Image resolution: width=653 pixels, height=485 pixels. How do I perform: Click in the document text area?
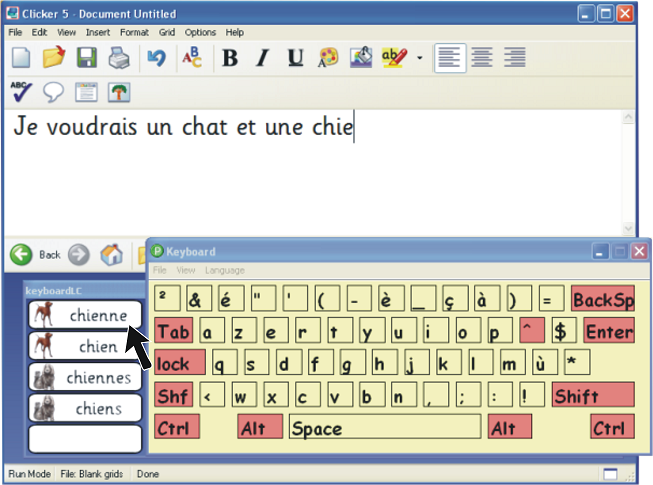tap(312, 173)
